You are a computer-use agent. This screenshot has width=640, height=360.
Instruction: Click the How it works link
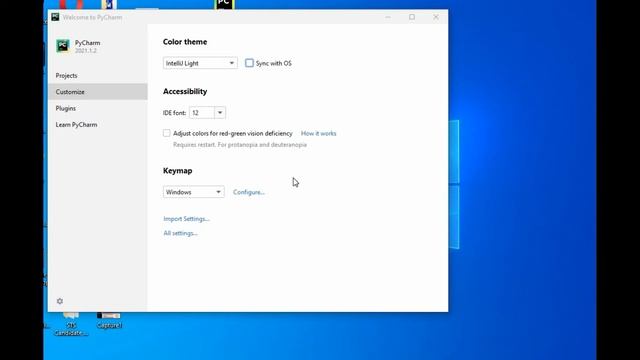[318, 133]
